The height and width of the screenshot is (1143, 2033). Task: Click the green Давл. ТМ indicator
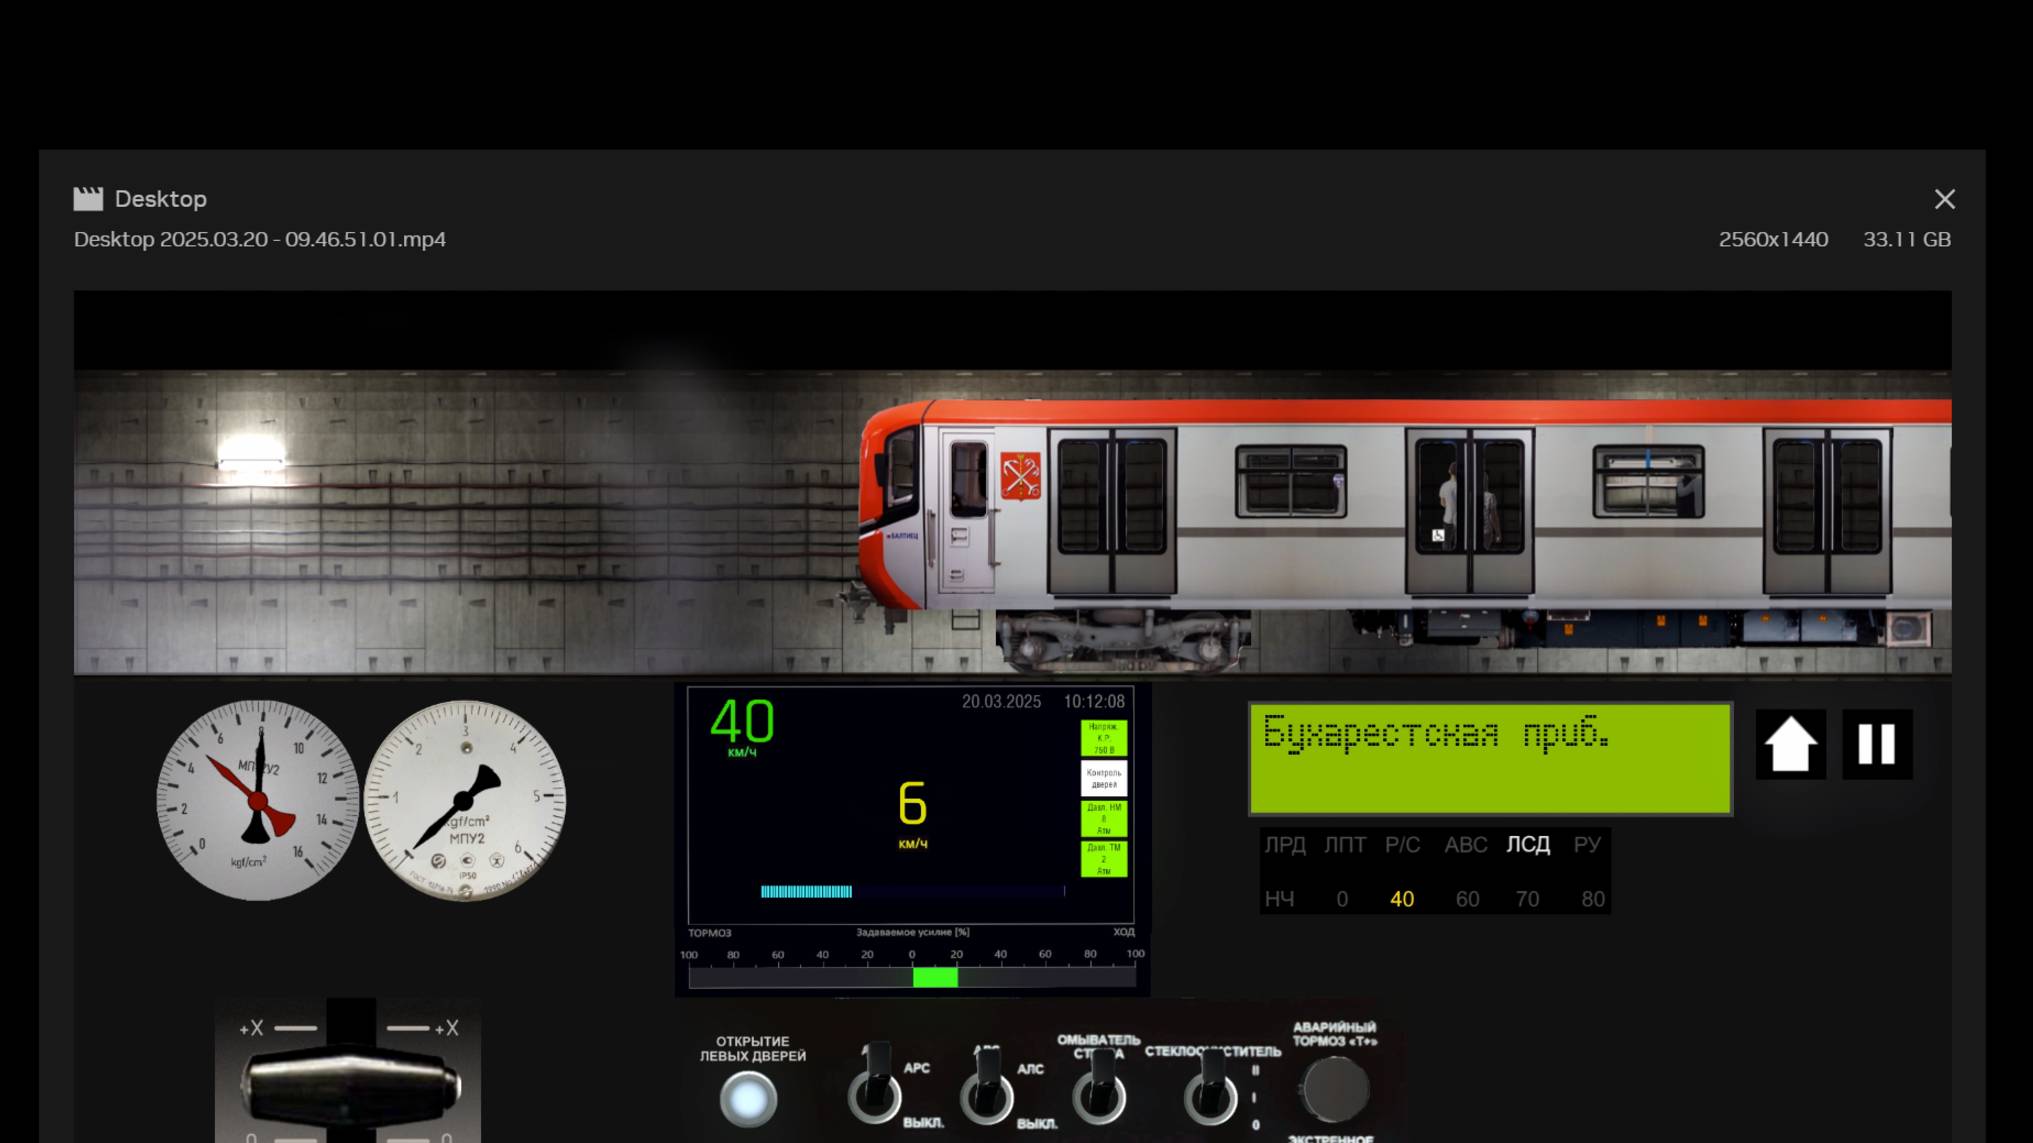pos(1103,859)
